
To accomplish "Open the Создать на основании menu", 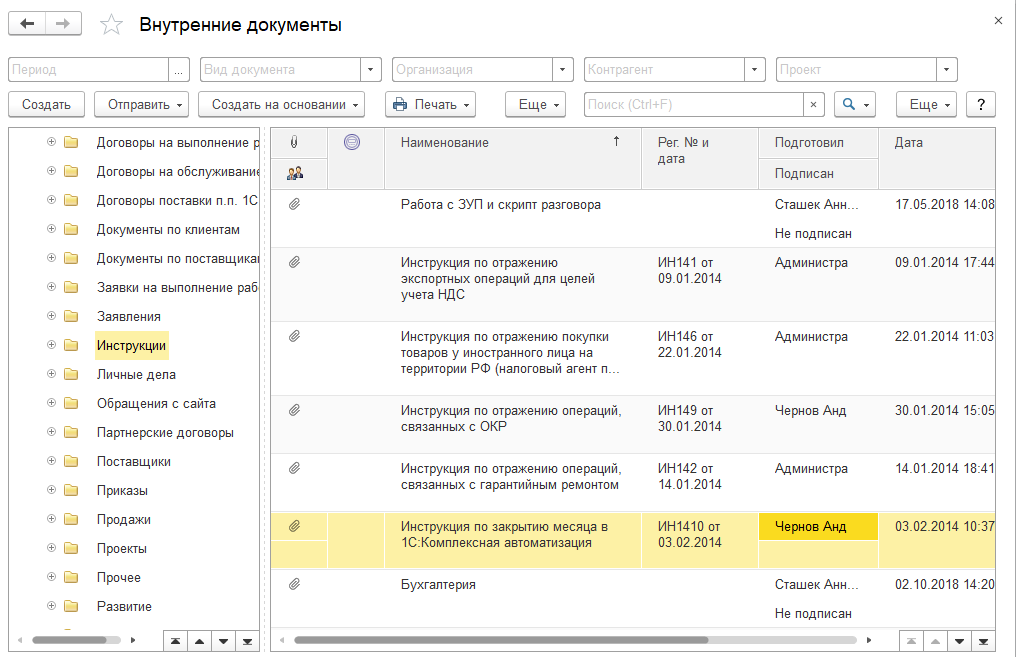I will (281, 104).
